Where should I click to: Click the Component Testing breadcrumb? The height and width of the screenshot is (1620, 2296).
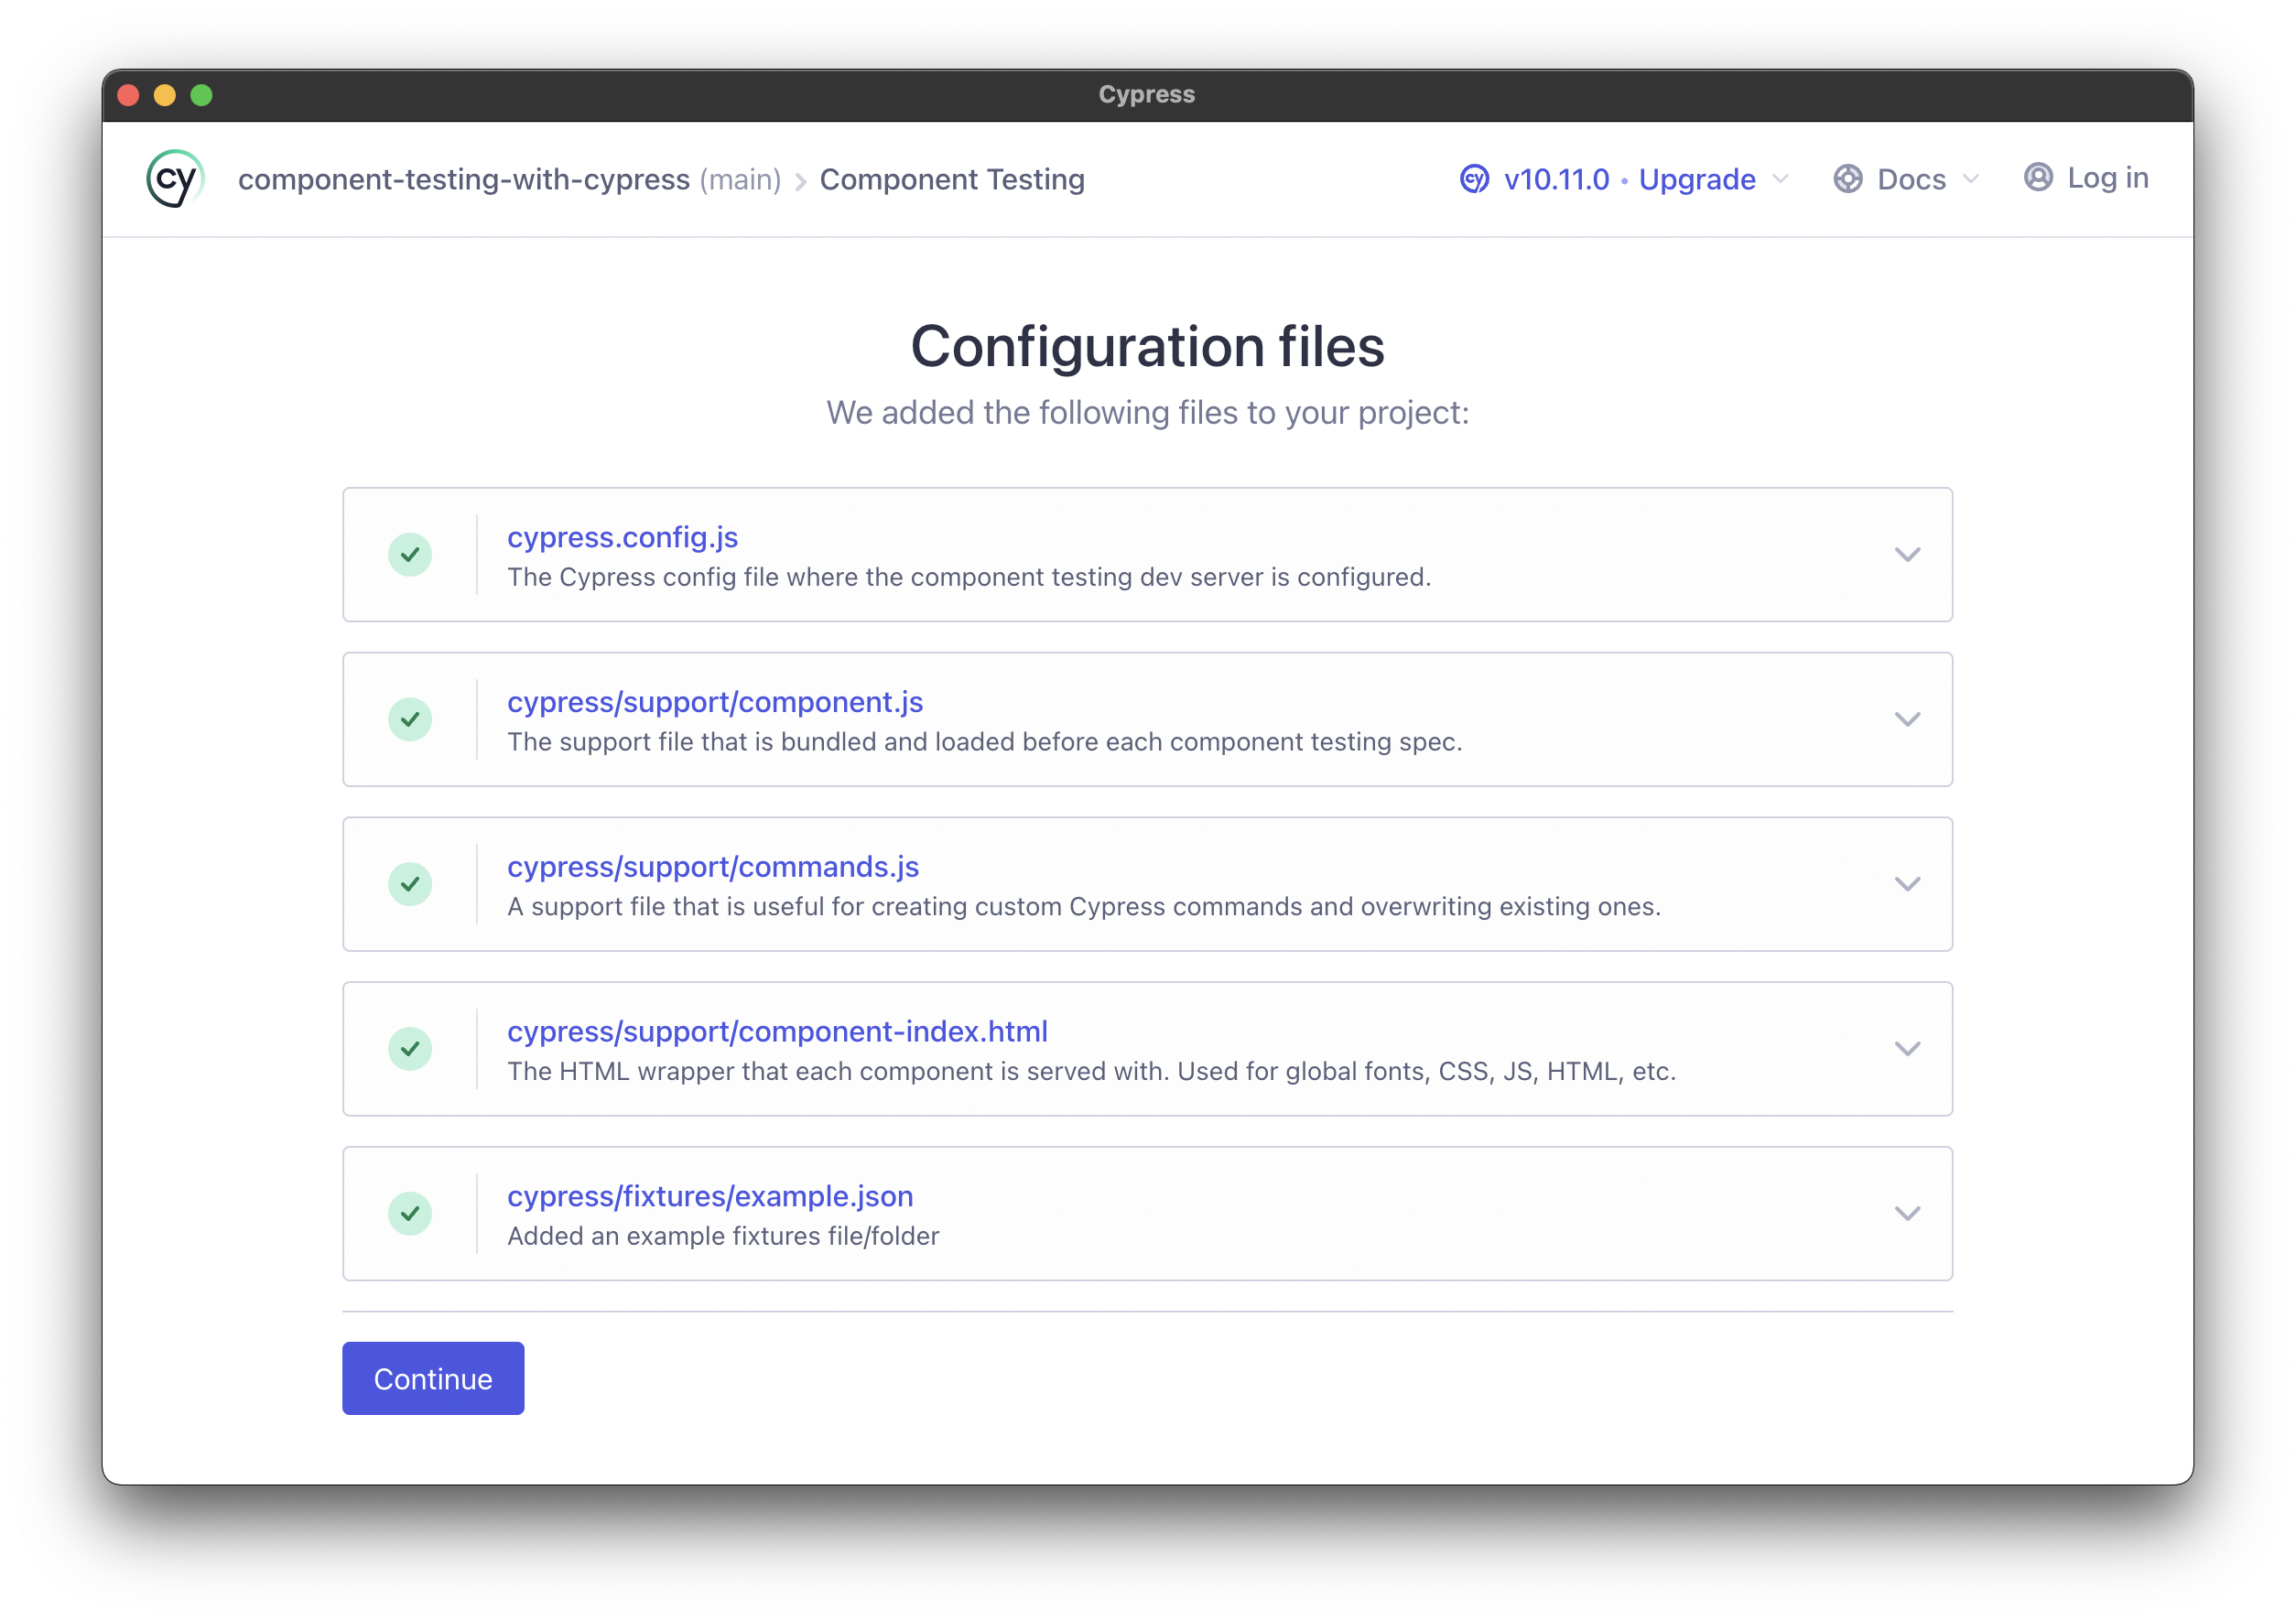(951, 179)
